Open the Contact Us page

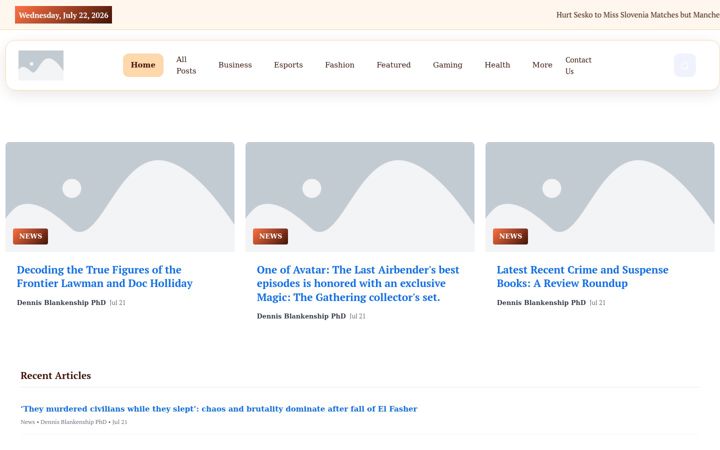pyautogui.click(x=578, y=66)
